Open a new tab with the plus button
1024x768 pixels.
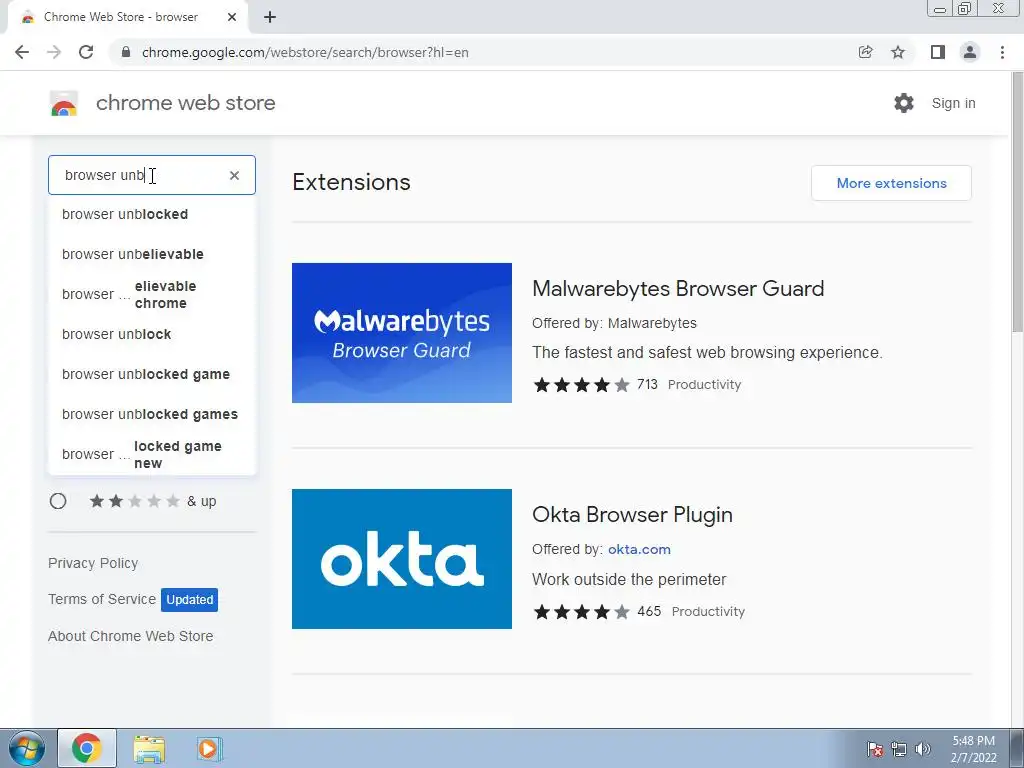tap(270, 18)
